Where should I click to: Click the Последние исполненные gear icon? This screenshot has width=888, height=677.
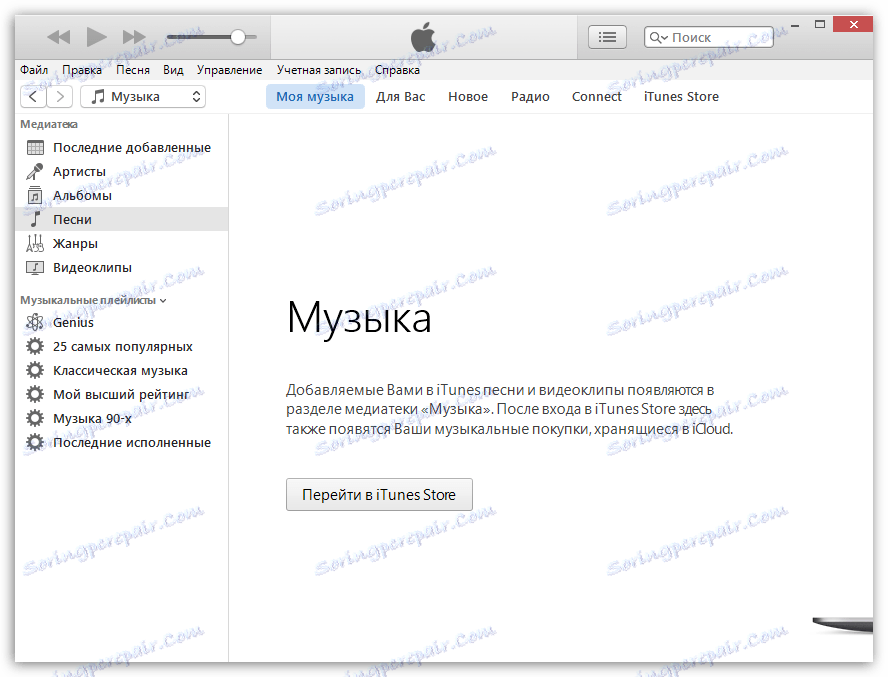[35, 442]
